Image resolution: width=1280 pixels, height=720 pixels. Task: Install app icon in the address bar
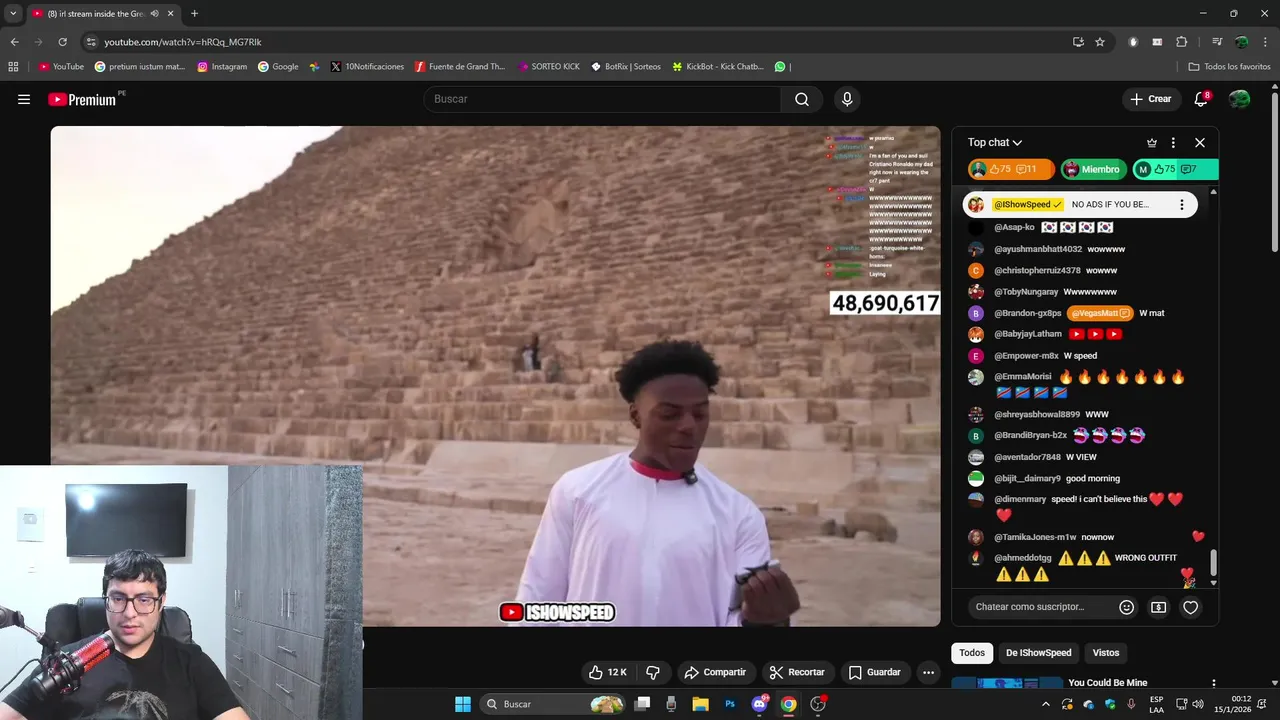pyautogui.click(x=1078, y=42)
